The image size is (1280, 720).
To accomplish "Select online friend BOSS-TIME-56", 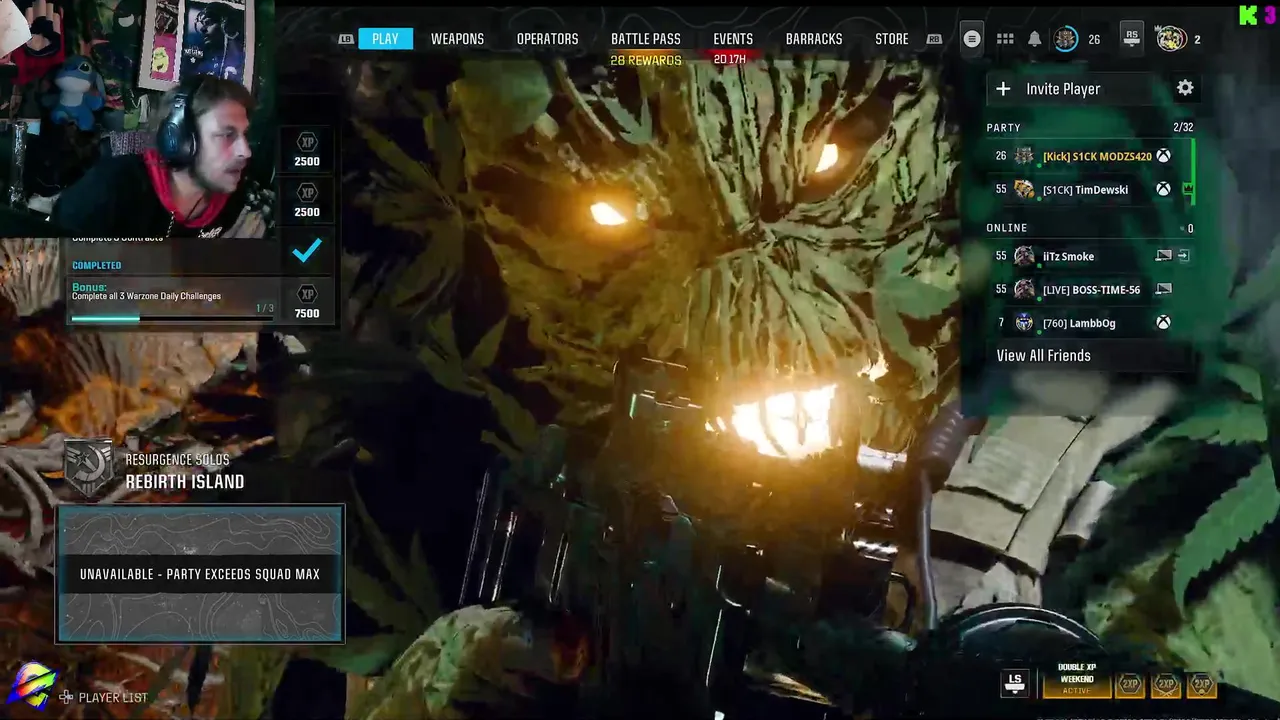I will pos(1089,289).
